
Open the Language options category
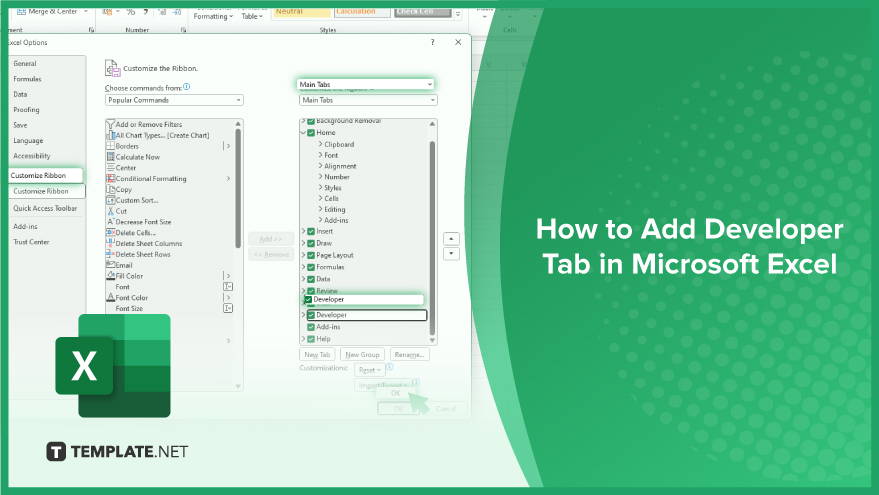point(28,141)
